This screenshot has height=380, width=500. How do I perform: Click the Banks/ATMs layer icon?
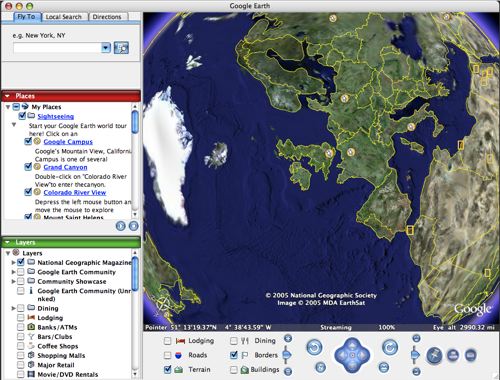coord(31,327)
